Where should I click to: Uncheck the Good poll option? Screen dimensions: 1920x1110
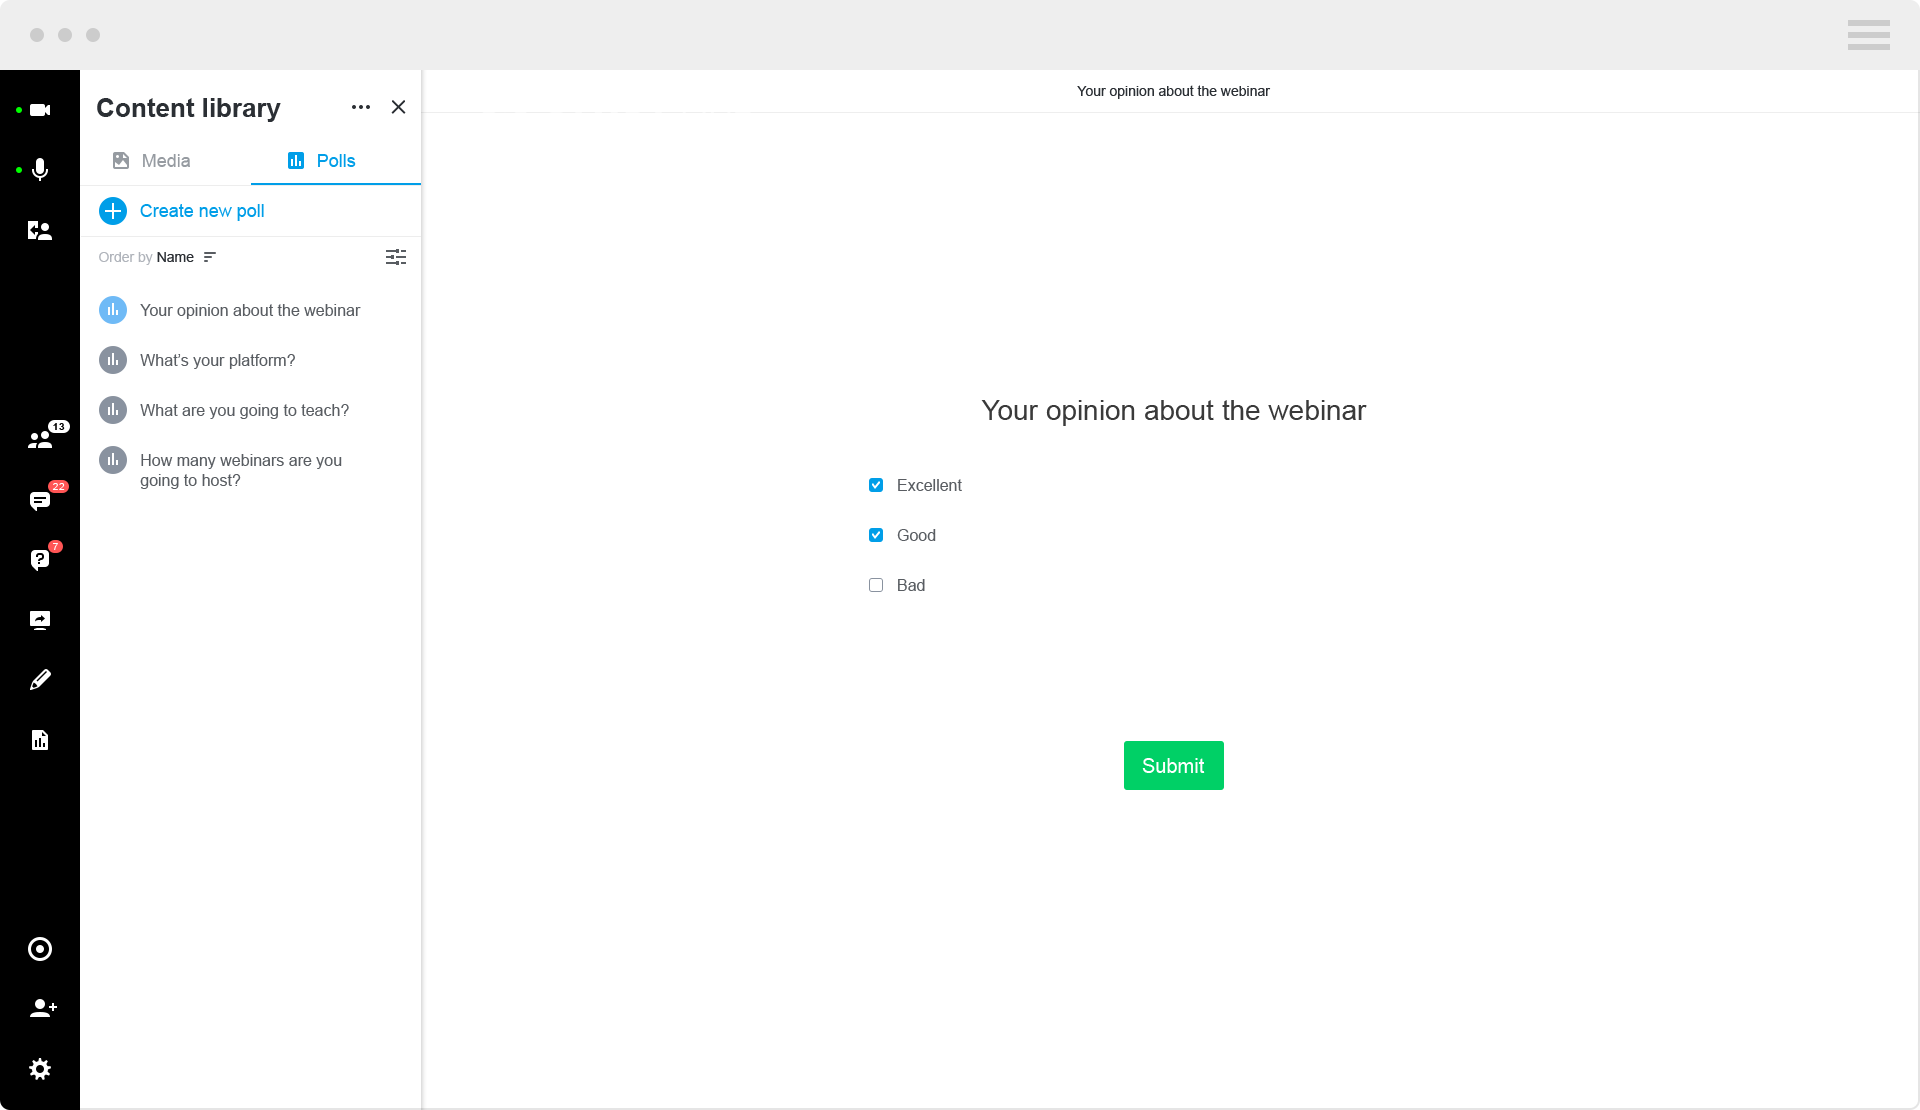click(876, 535)
